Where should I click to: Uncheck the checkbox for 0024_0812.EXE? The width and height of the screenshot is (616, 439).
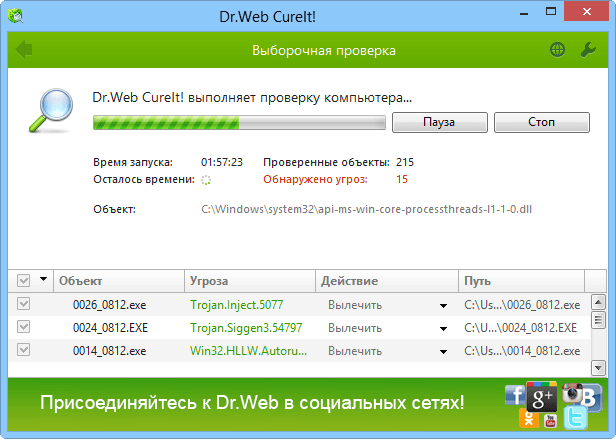coord(24,327)
